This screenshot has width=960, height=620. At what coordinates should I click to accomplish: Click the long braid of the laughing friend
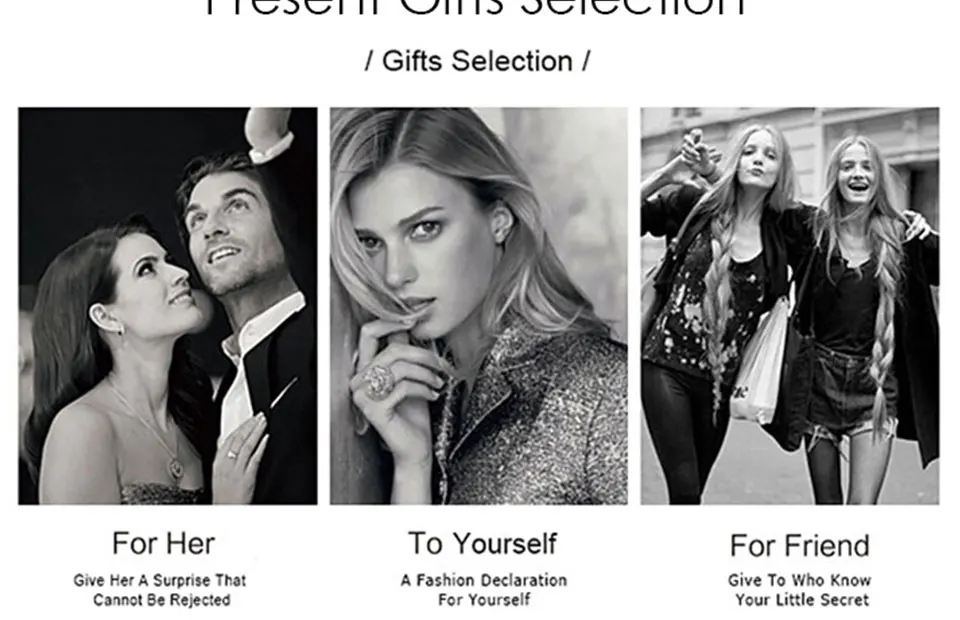point(885,343)
